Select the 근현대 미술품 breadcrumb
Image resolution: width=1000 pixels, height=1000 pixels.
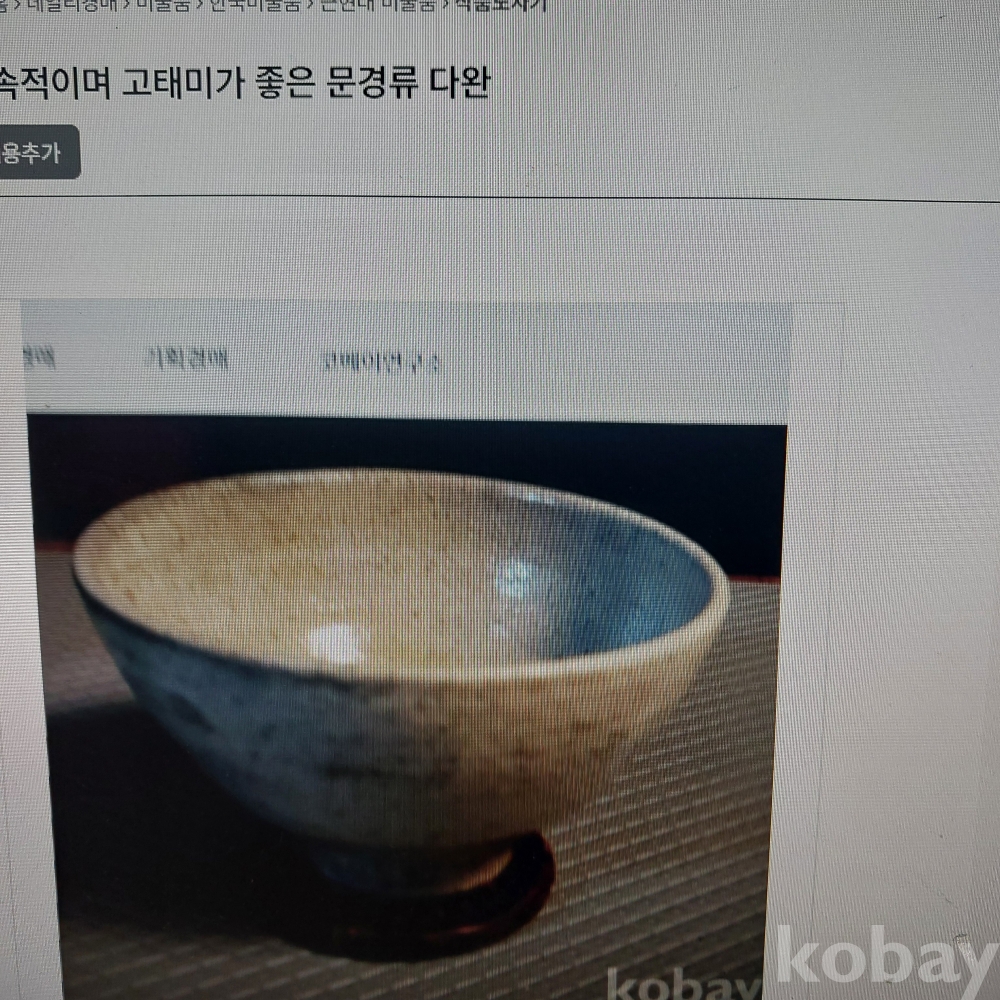379,5
